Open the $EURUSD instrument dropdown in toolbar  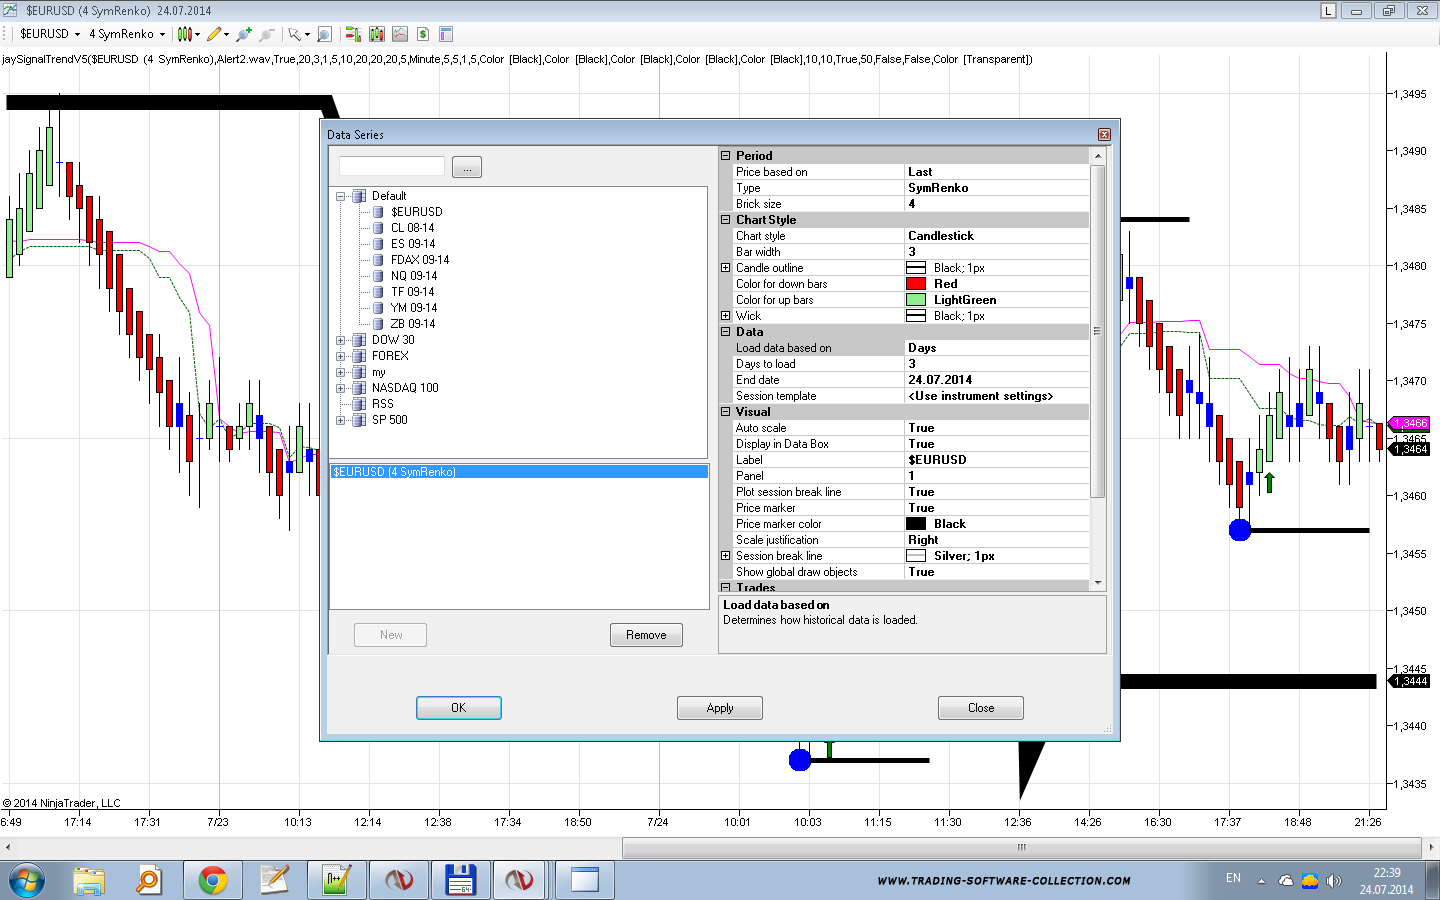50,34
